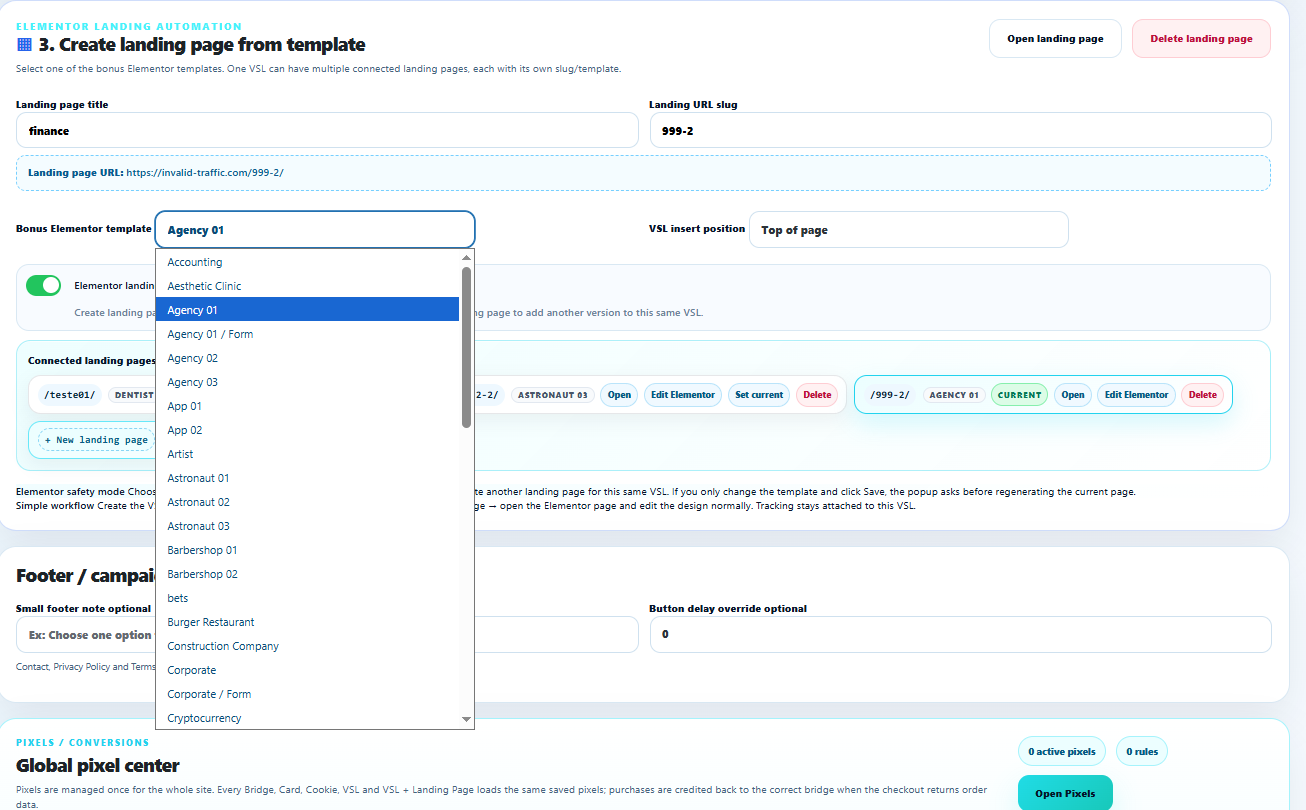Click Open landing page button

(1055, 39)
